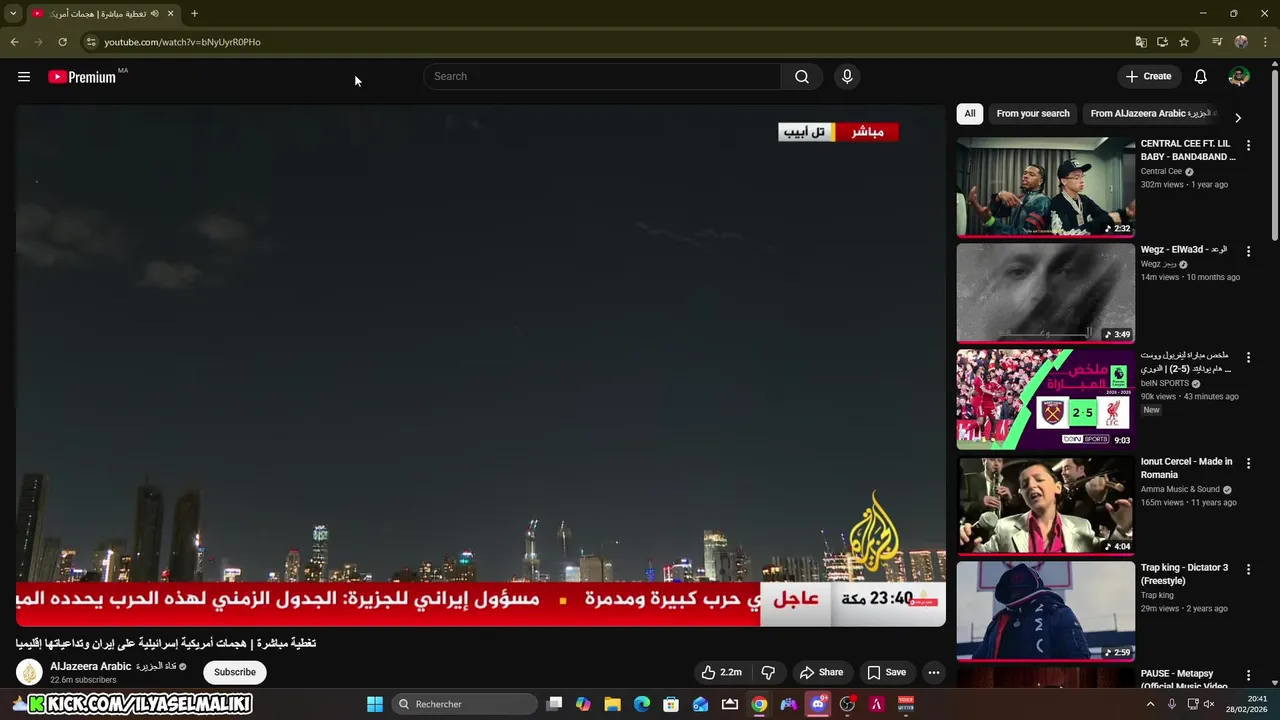The image size is (1280, 720).
Task: Open Central Cee BAND4BAND thumbnail
Action: click(x=1045, y=187)
